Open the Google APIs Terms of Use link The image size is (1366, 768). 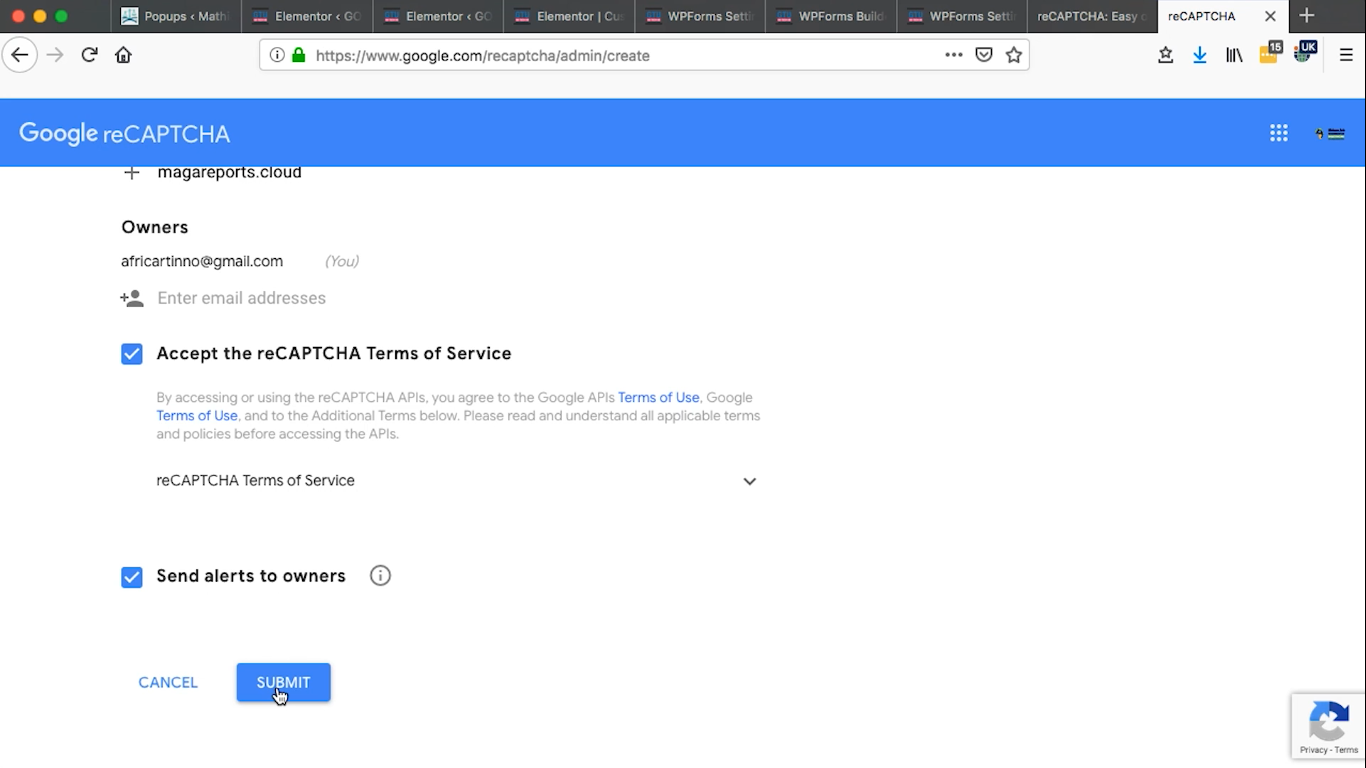point(658,397)
